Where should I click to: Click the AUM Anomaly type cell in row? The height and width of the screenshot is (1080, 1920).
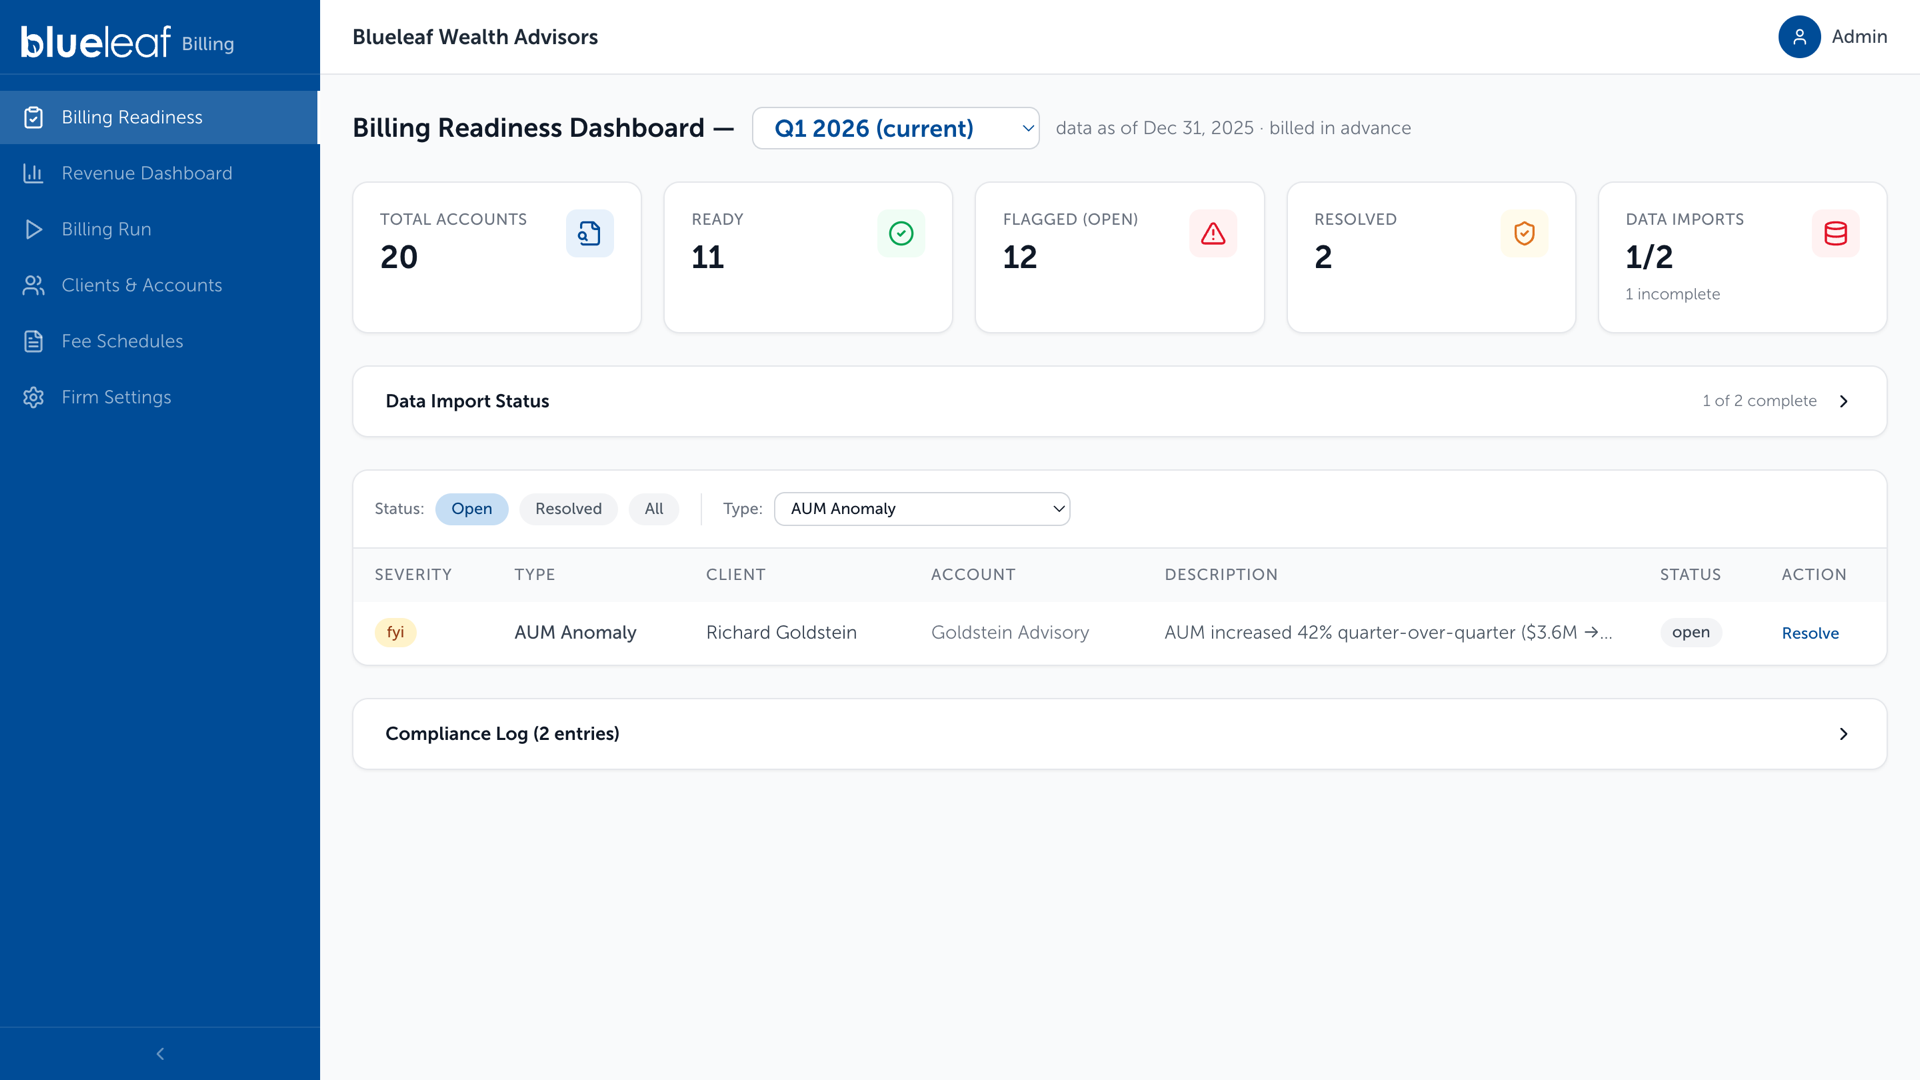tap(575, 633)
